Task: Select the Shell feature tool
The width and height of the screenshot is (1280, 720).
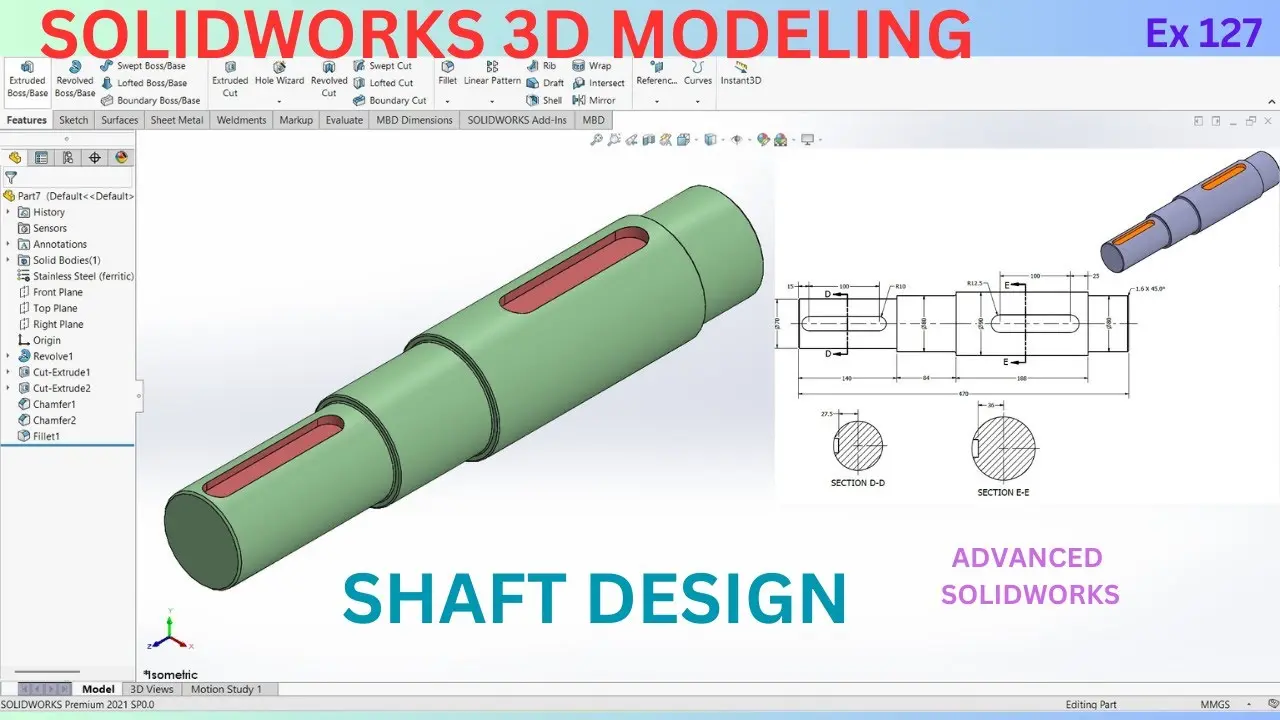Action: 544,100
